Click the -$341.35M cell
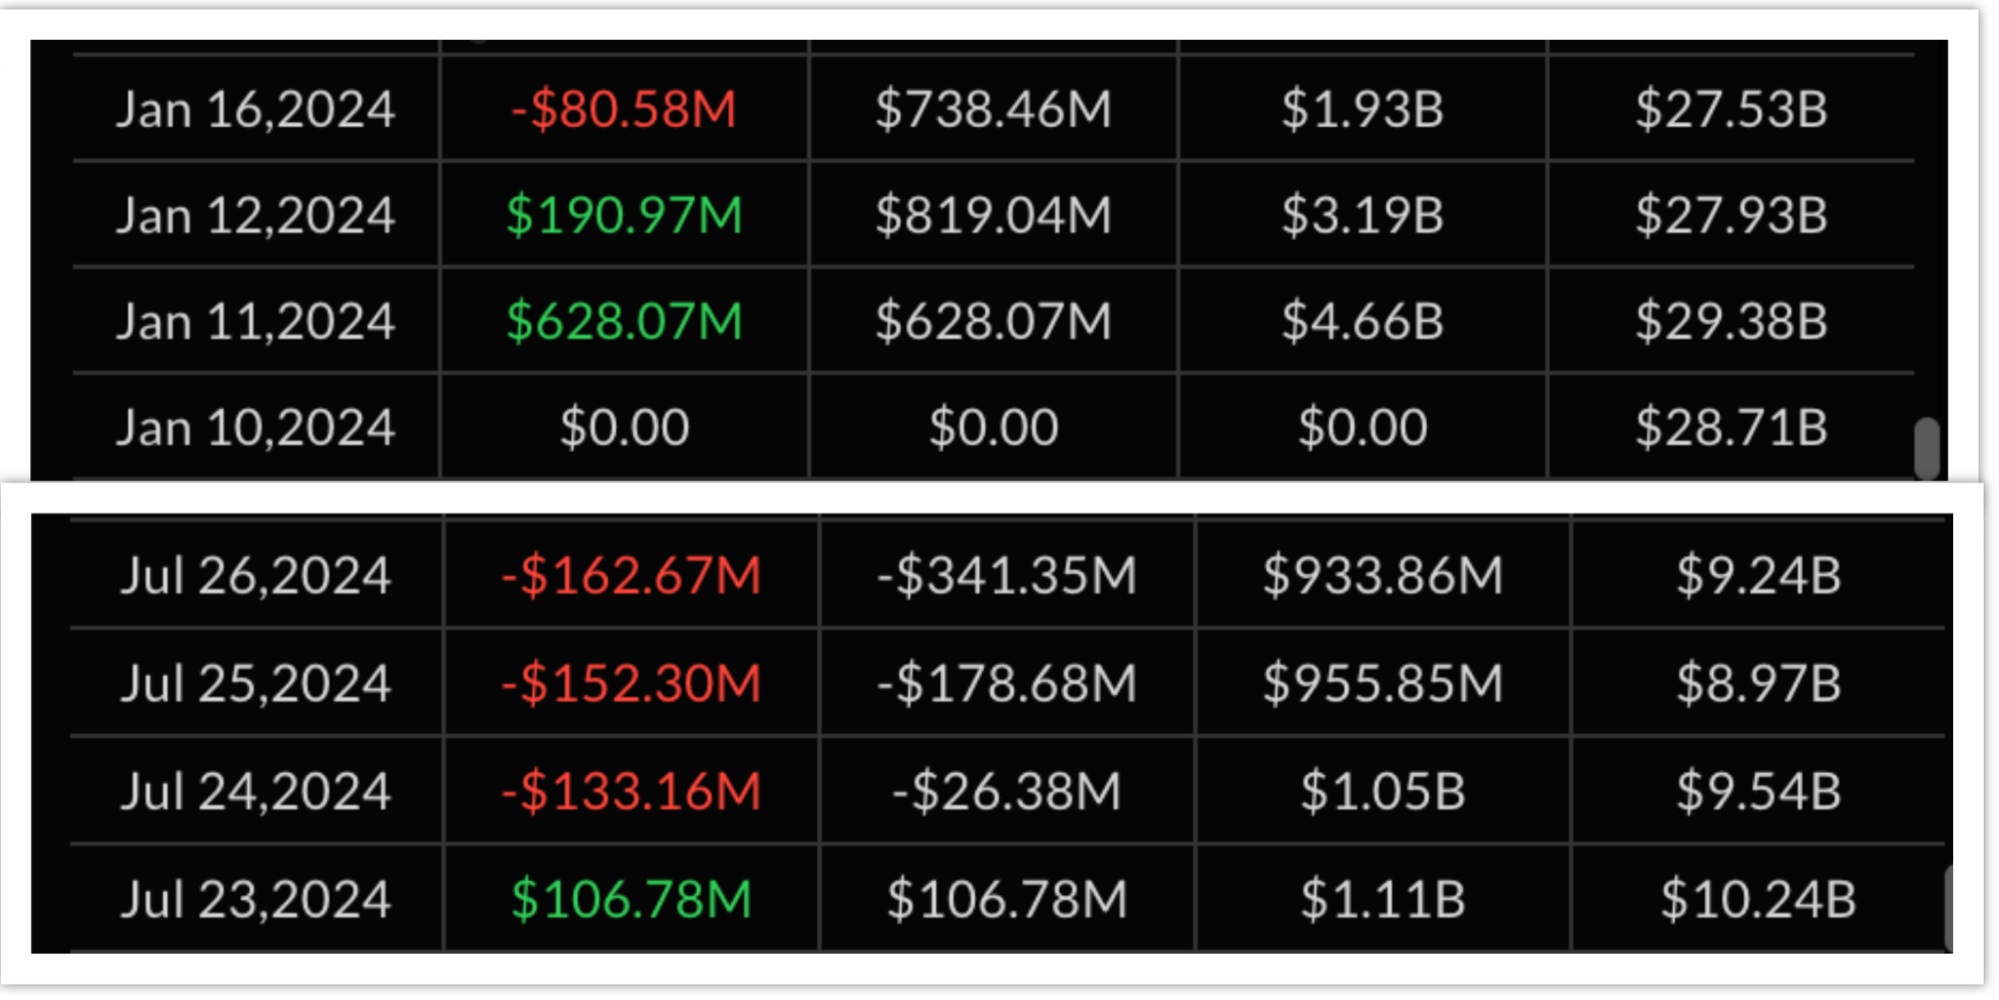 pos(1006,575)
